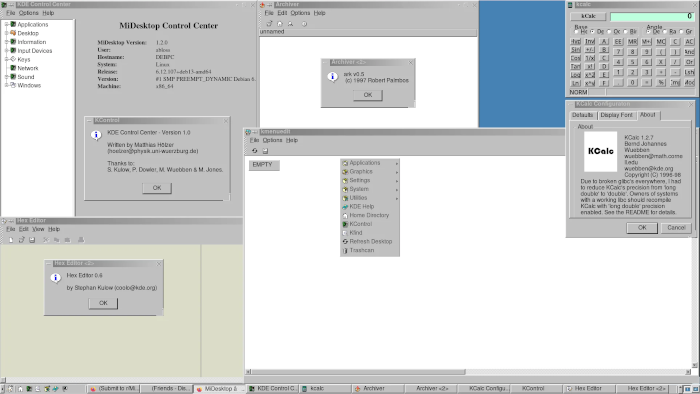Click the Save icon in Hex Editor toolbar
This screenshot has width=700, height=394.
pos(32,240)
